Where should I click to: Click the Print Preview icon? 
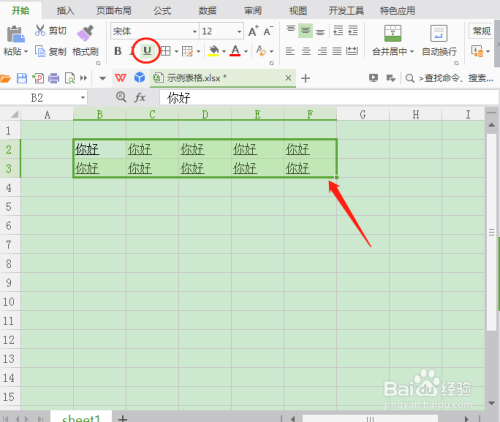tap(70, 78)
